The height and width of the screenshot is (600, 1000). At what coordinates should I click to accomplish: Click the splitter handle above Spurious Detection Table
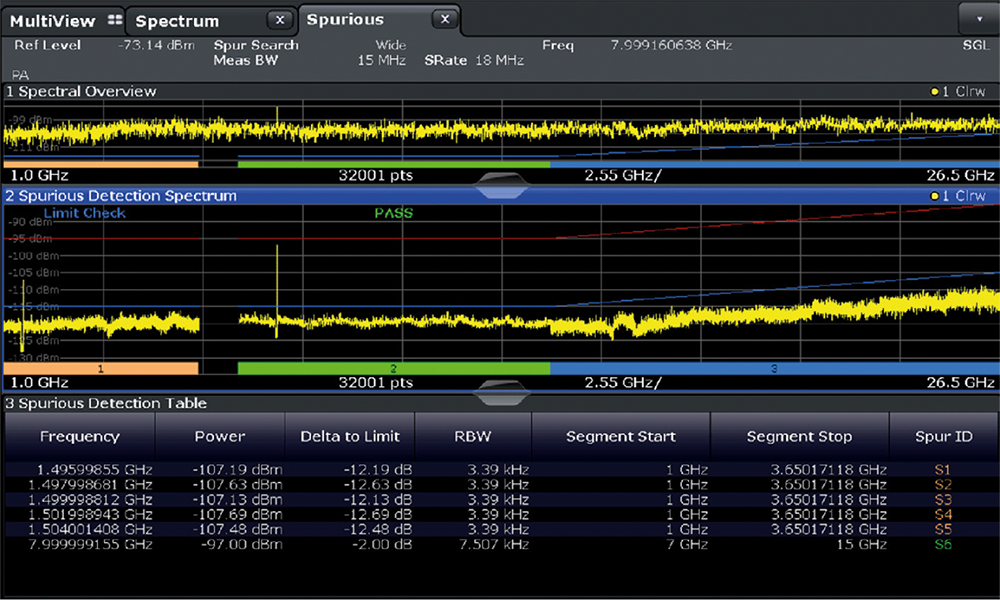click(x=502, y=393)
